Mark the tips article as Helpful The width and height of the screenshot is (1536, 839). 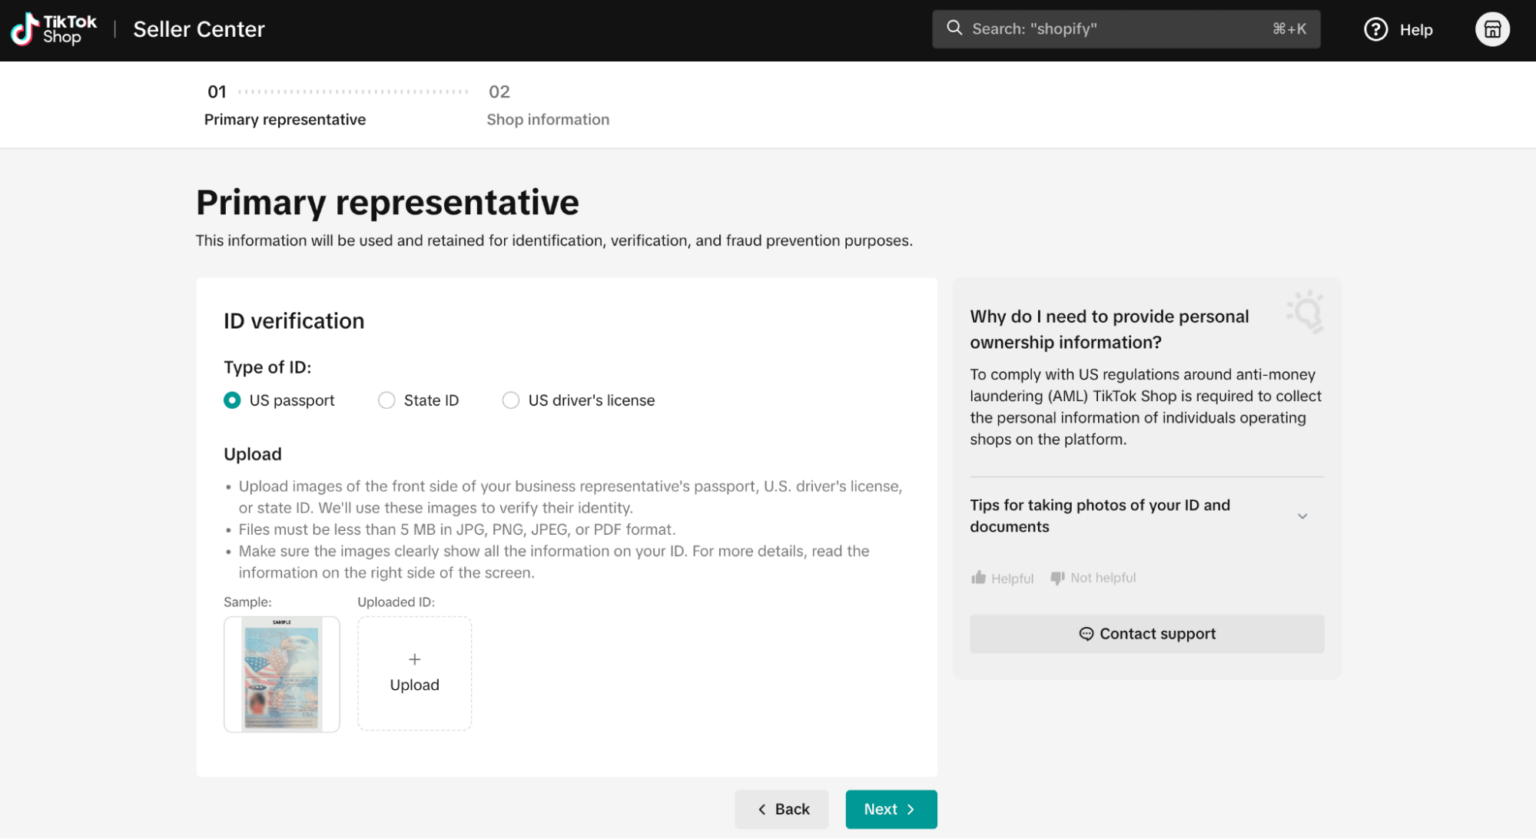coord(1001,577)
